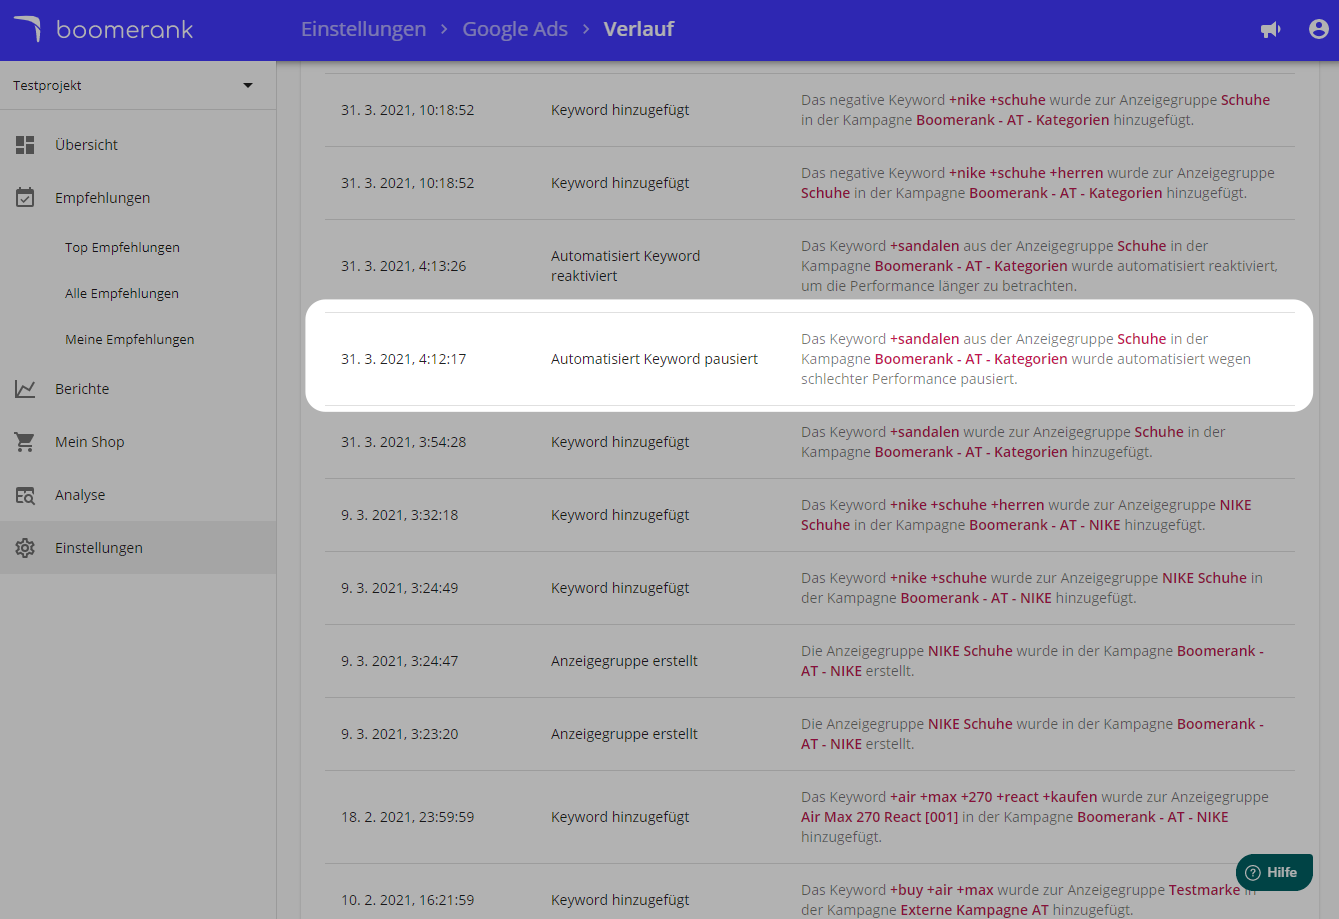Go to Einstellungen breadcrumb
This screenshot has height=919, width=1339.
coord(363,30)
